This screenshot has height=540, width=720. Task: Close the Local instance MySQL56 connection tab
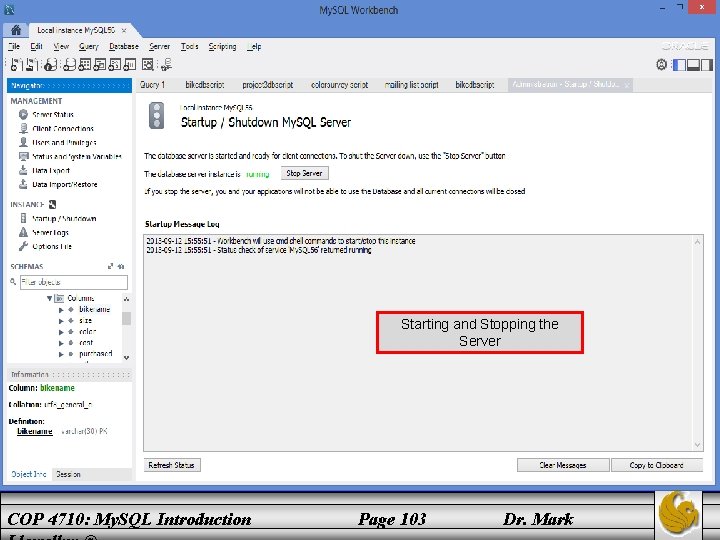tap(124, 30)
